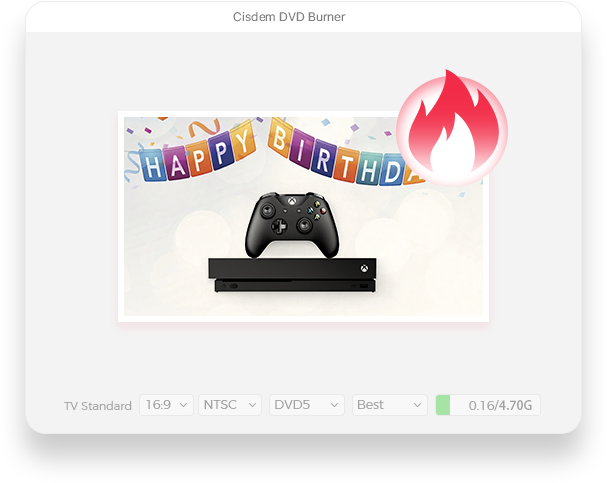The image size is (607, 483).
Task: Click the Birthday banner letters in preview
Action: [x=341, y=157]
